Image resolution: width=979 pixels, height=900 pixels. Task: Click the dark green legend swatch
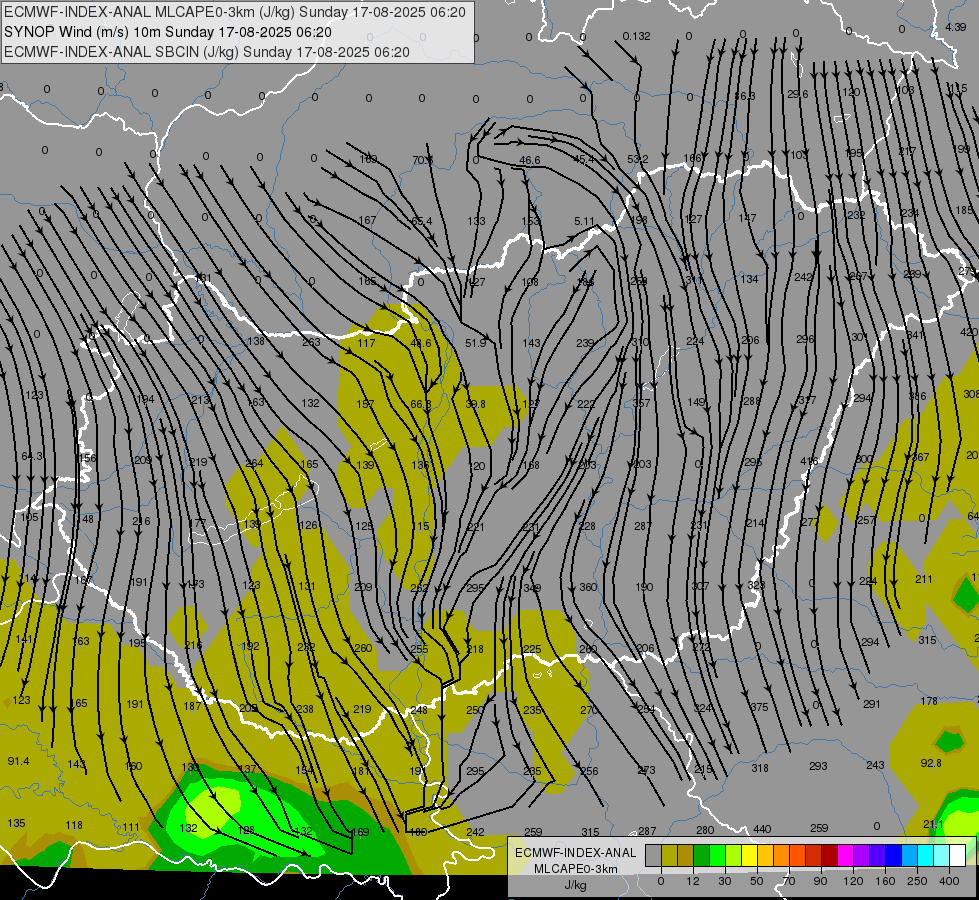(x=702, y=855)
